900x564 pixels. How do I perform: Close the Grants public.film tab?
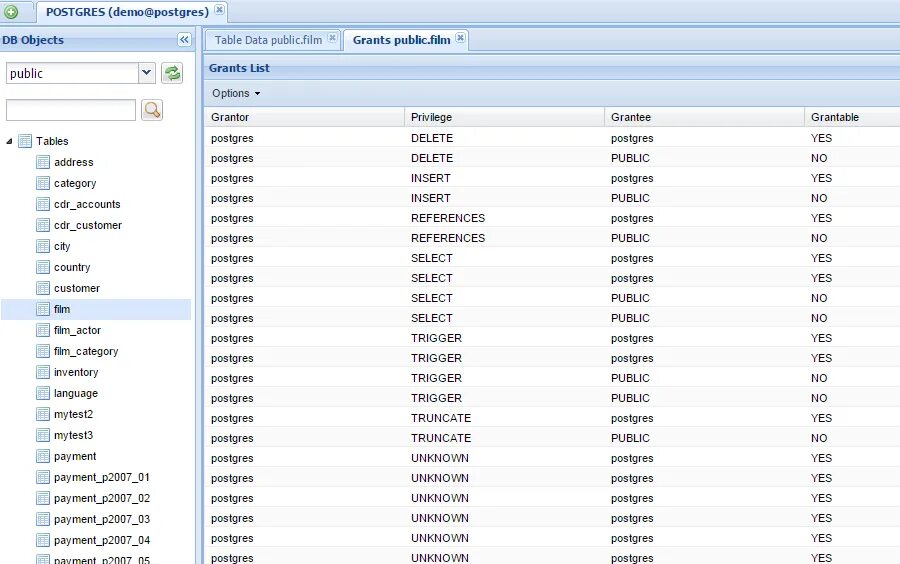(x=460, y=38)
